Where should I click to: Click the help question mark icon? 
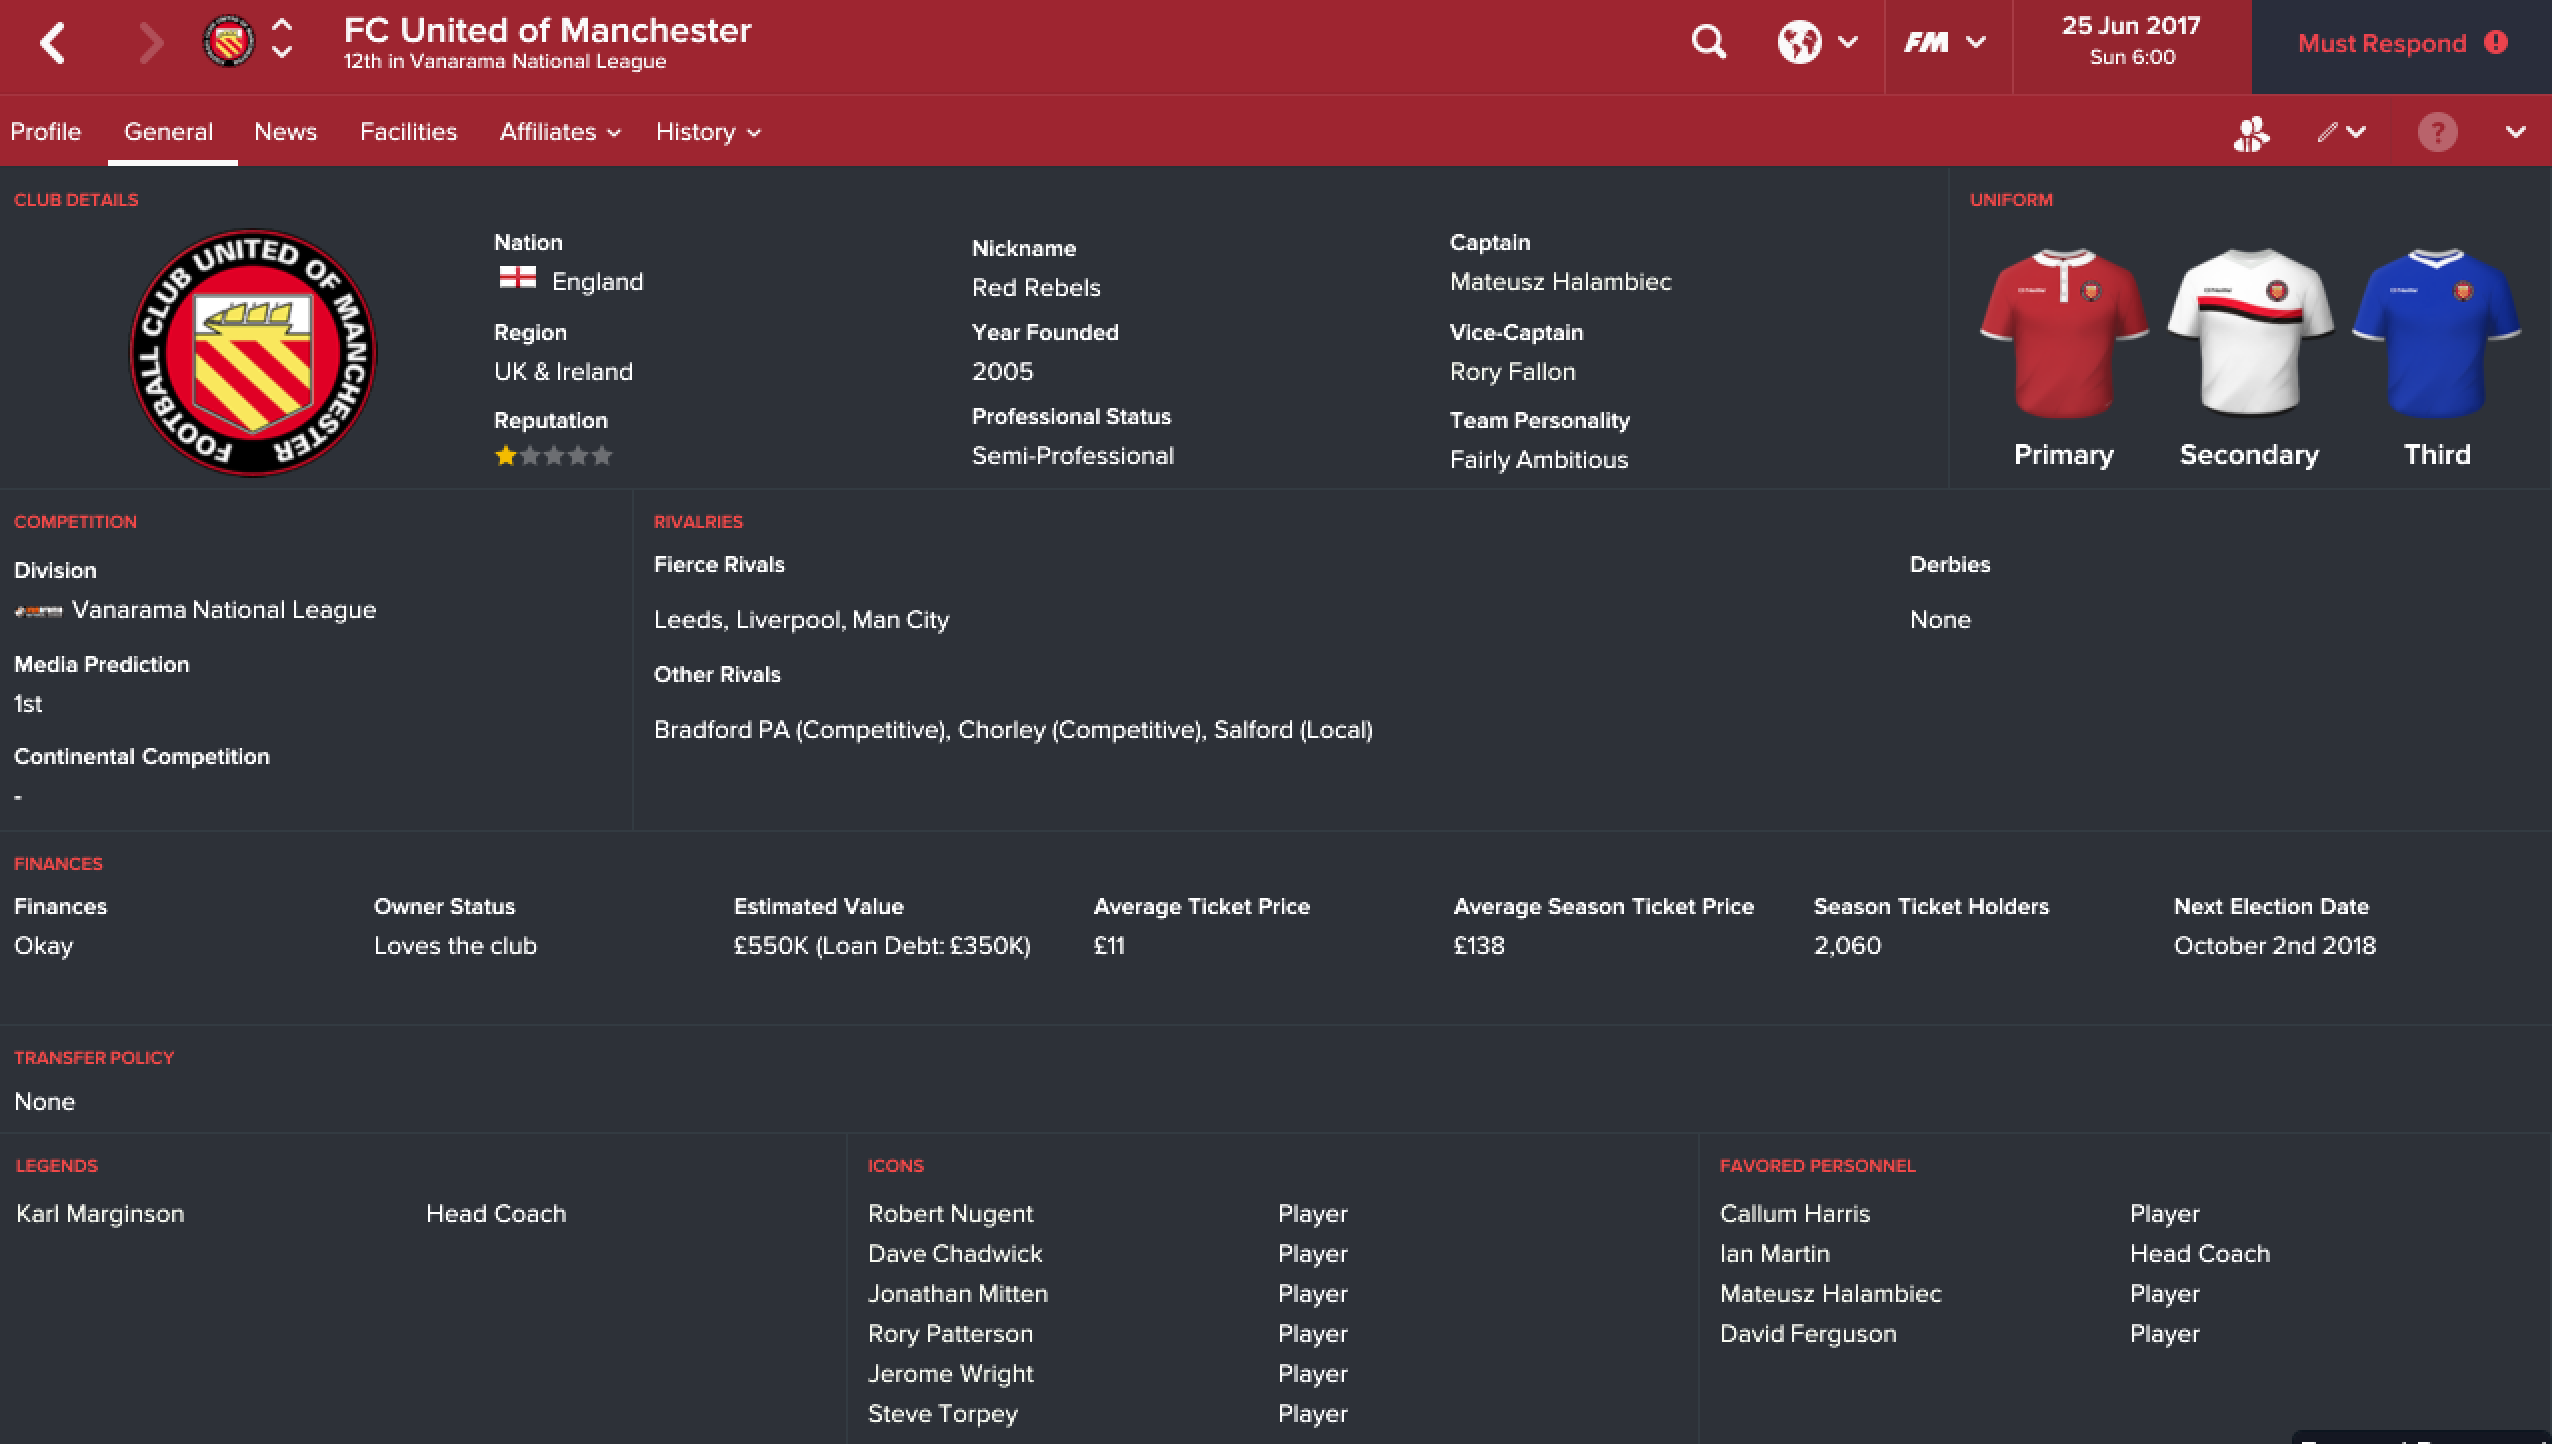coord(2437,132)
